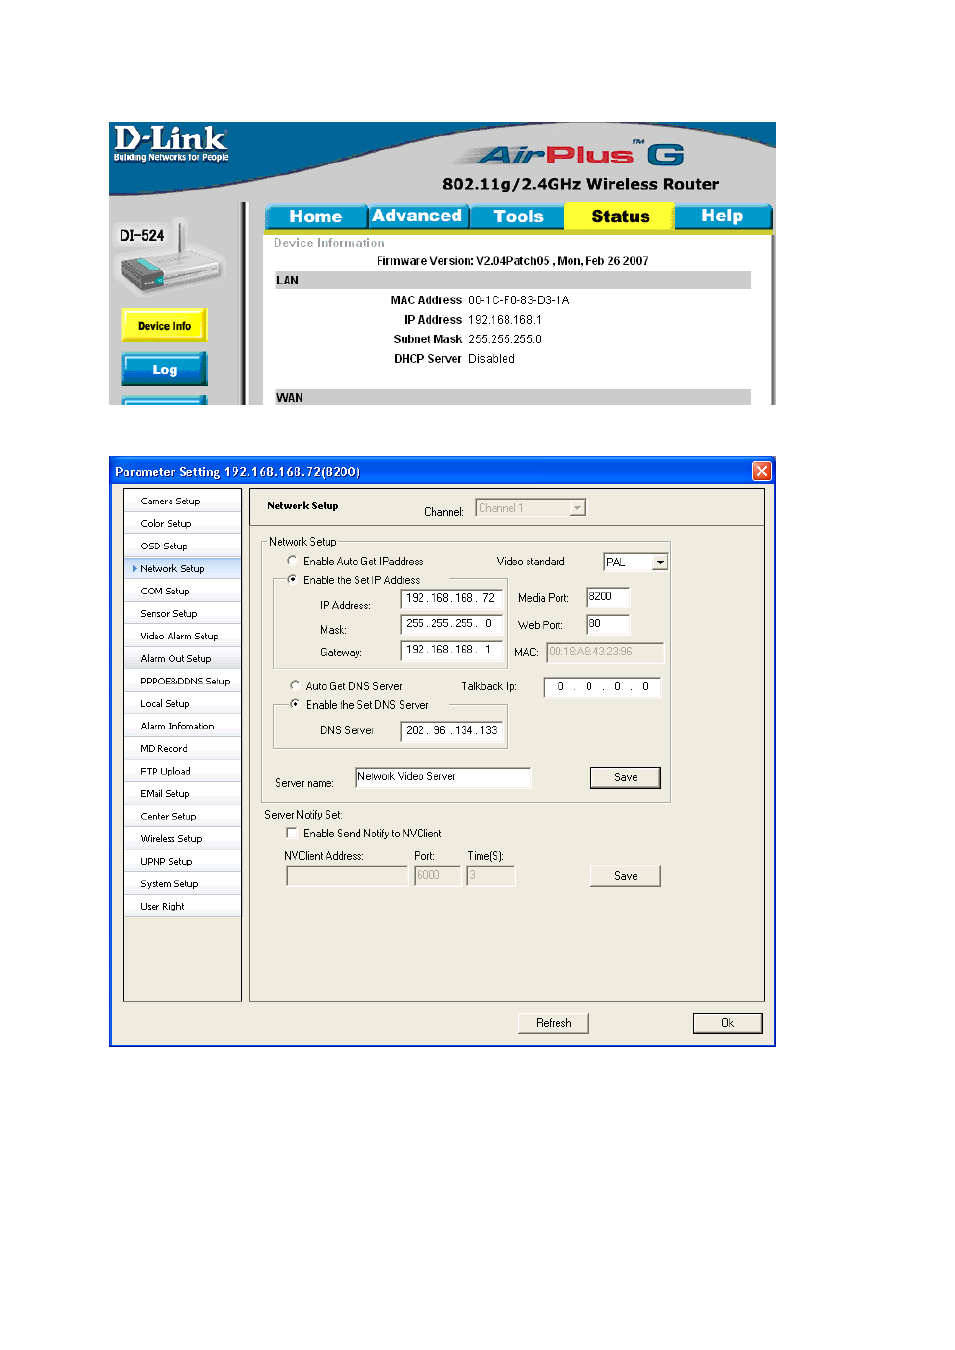Open Sensor Setup page
The height and width of the screenshot is (1350, 955).
click(x=182, y=613)
